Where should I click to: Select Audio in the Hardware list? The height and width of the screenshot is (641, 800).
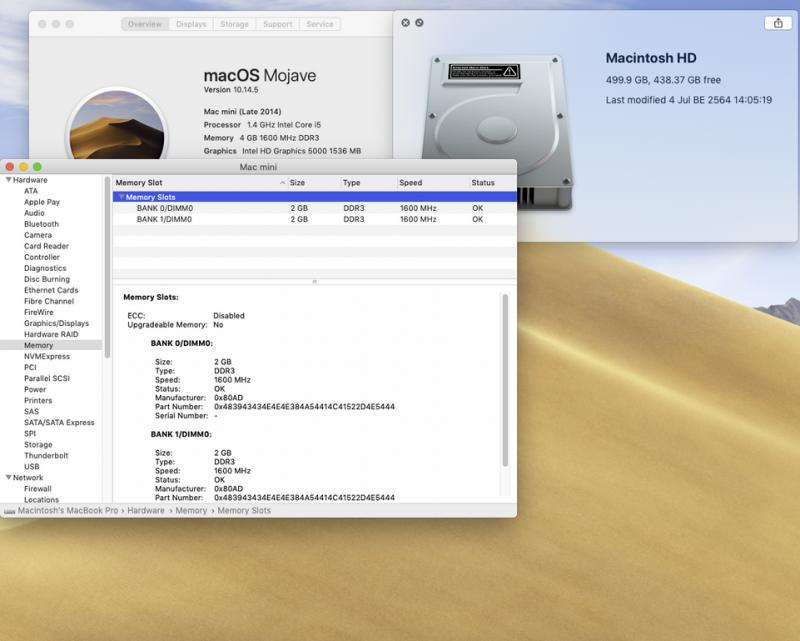click(x=34, y=213)
